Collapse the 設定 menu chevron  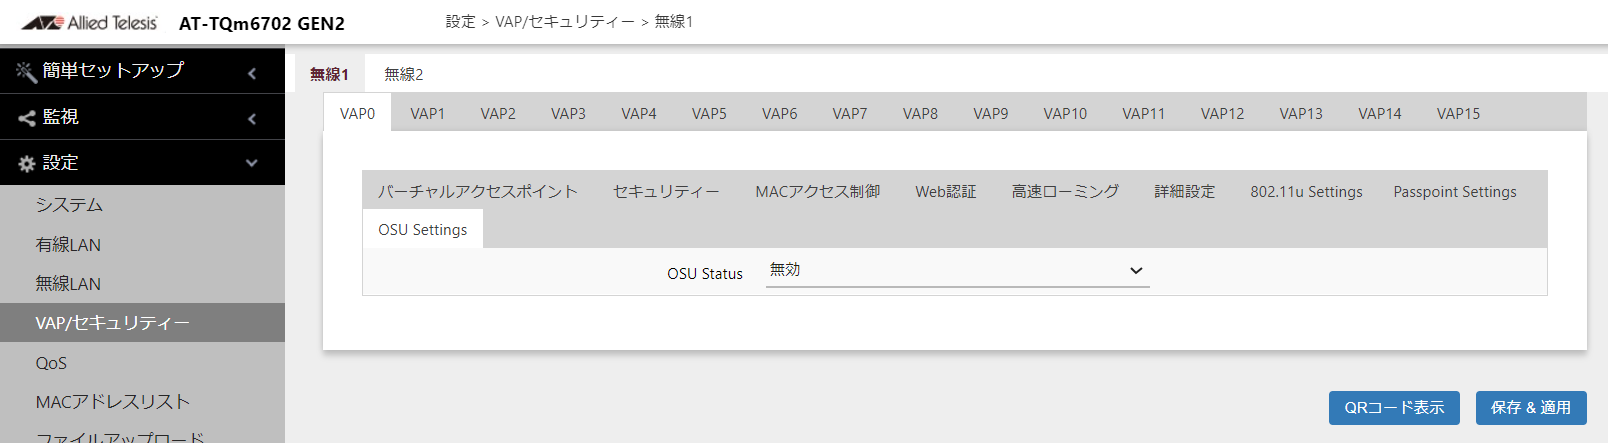click(252, 163)
